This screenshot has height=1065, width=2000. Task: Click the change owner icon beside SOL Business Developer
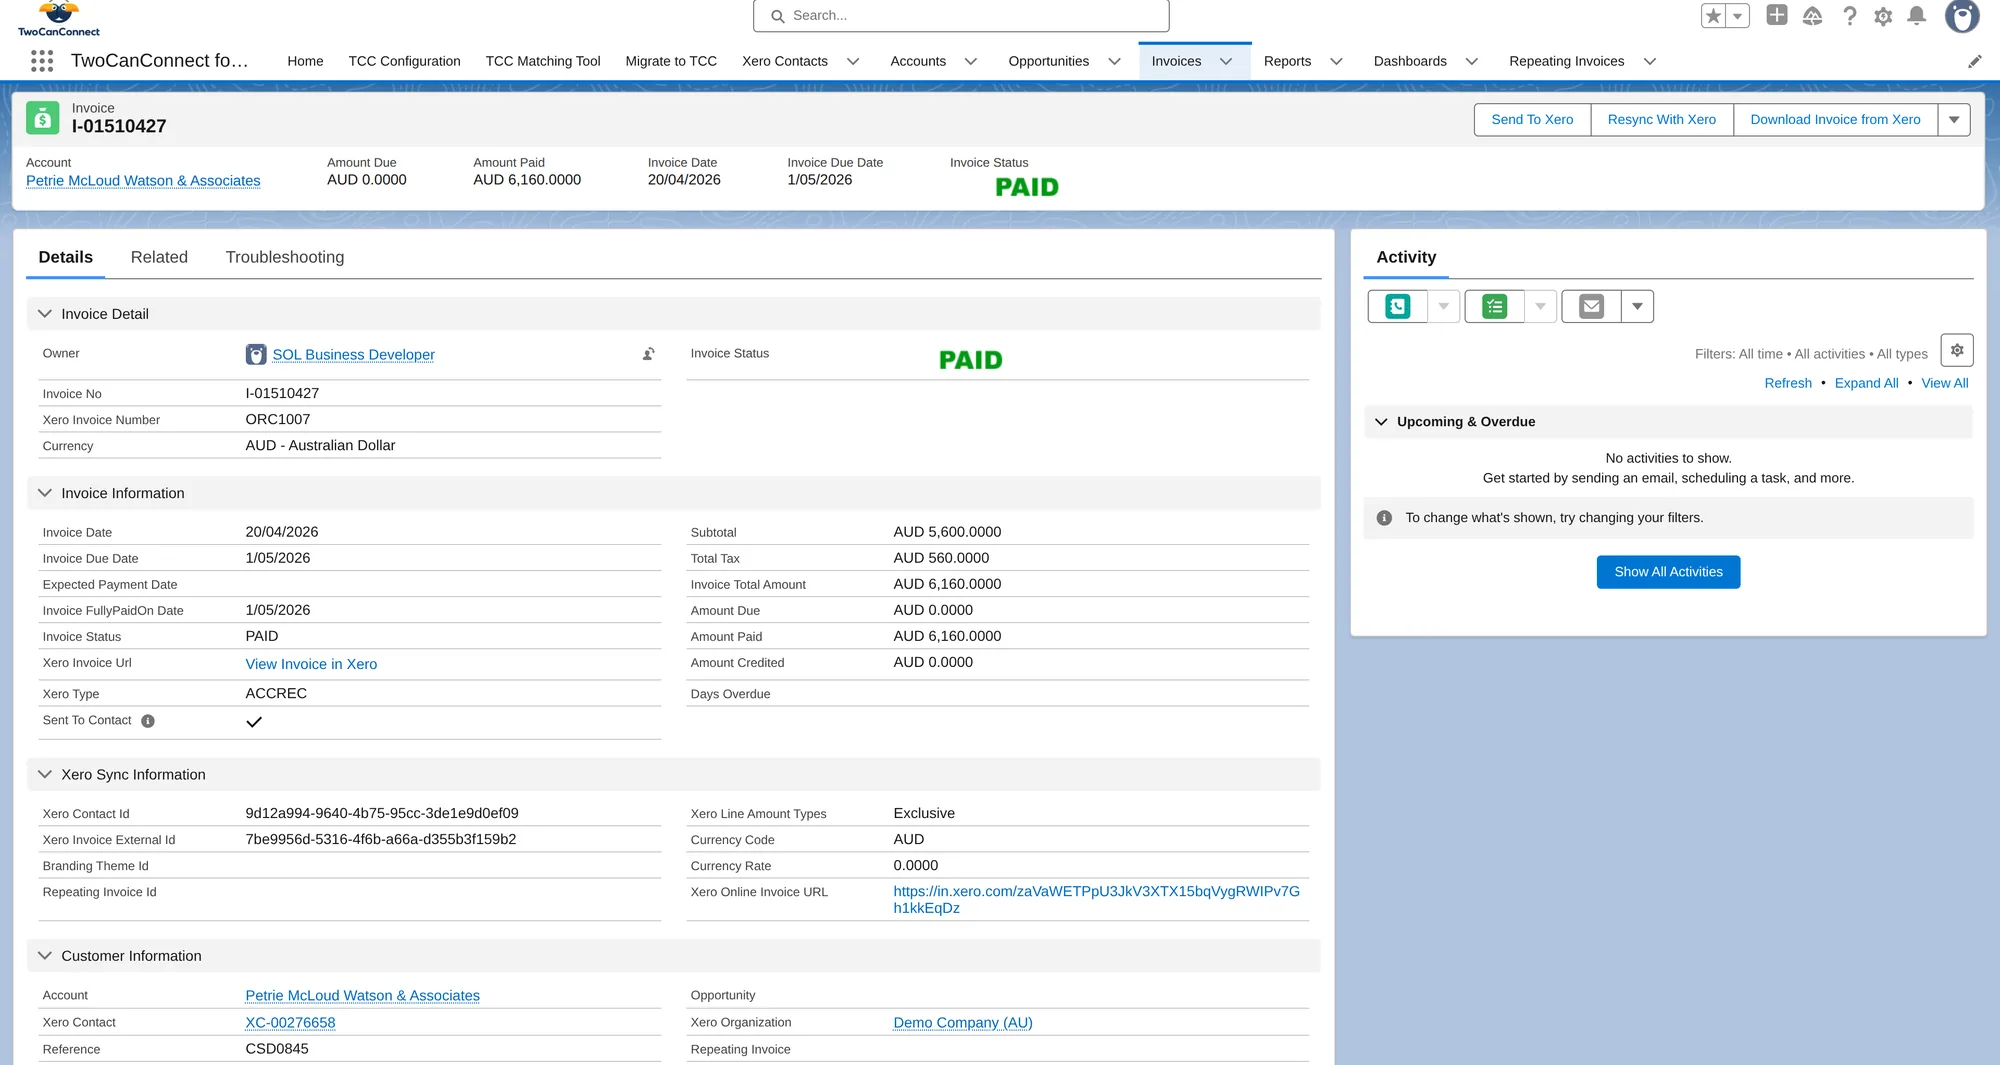coord(649,354)
